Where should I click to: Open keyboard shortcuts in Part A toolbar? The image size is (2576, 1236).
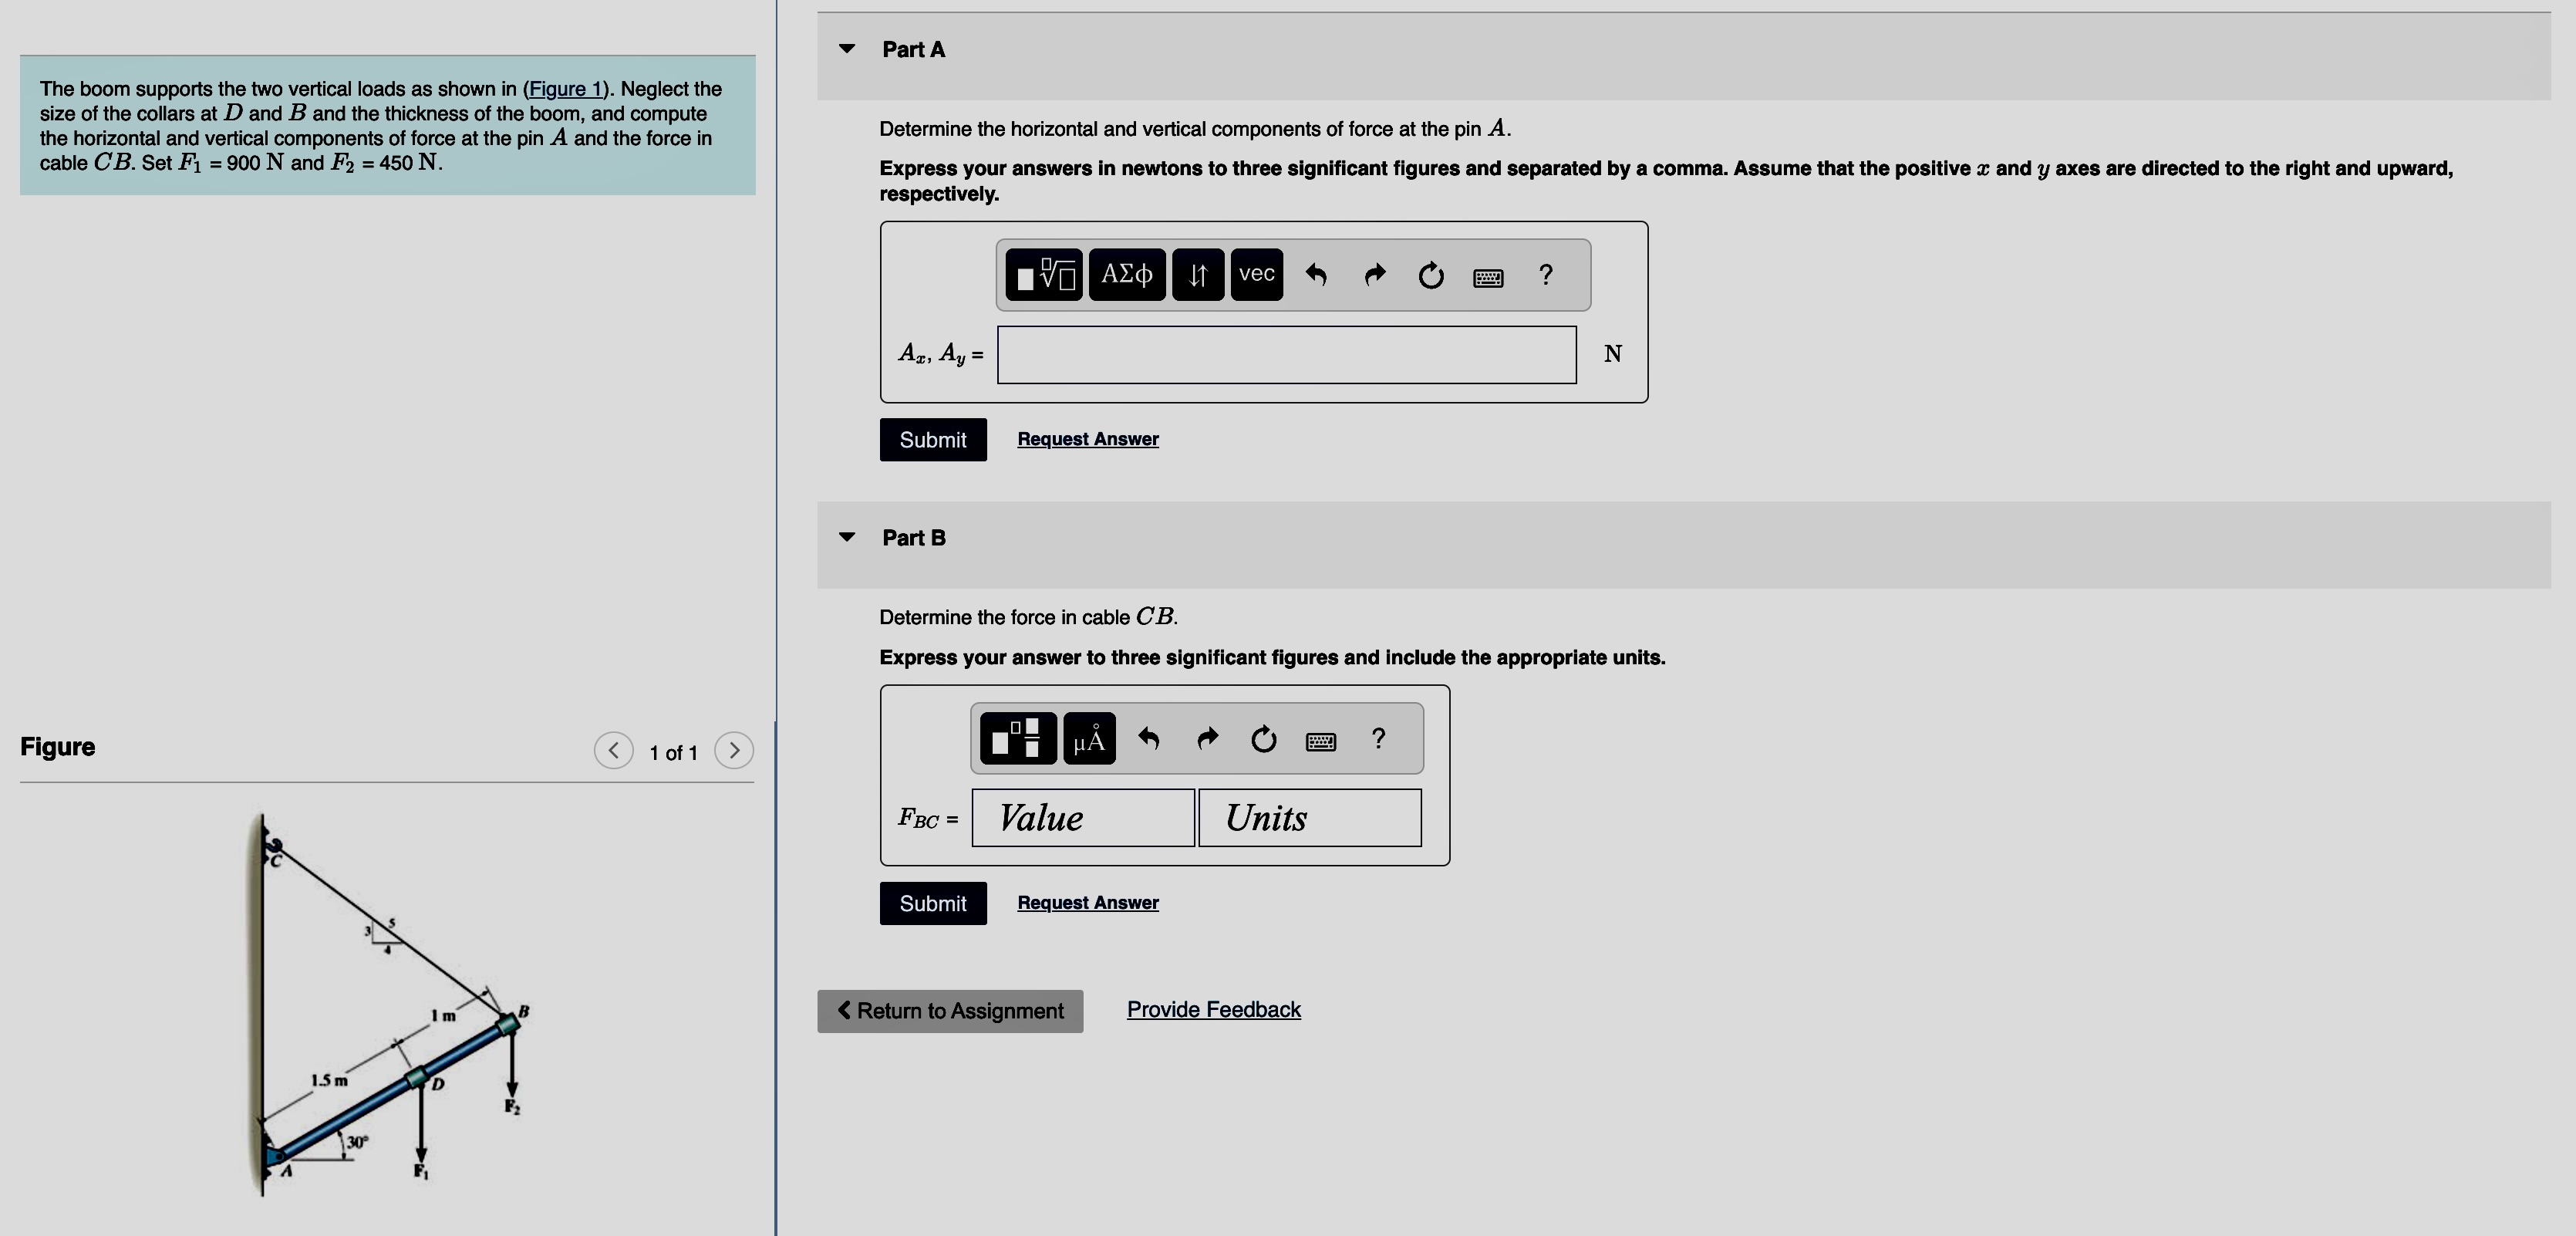tap(1487, 277)
